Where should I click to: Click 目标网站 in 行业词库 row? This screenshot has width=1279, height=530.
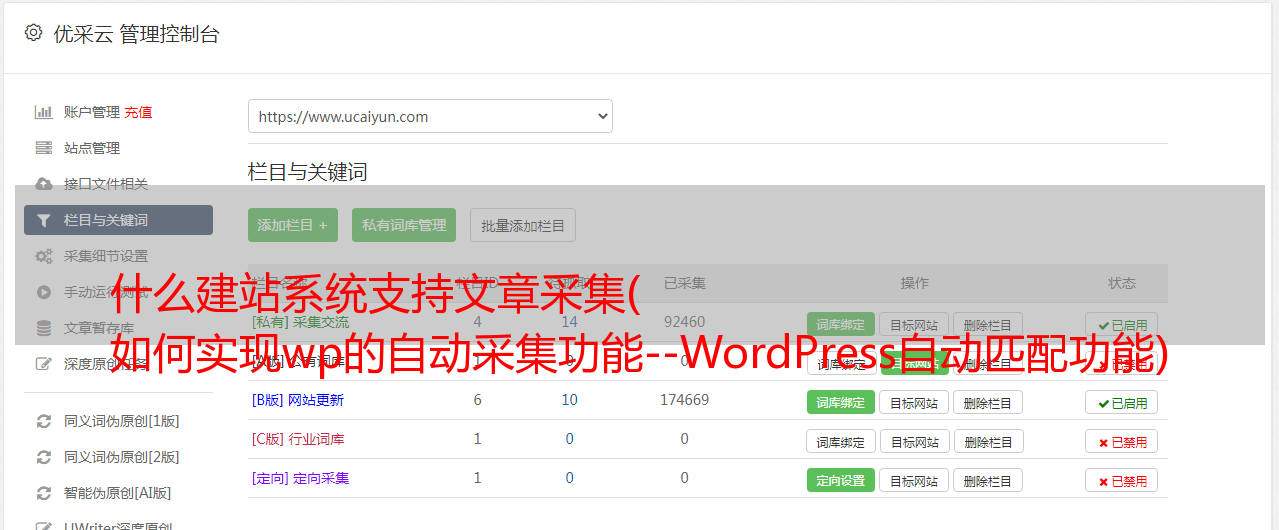(x=914, y=441)
